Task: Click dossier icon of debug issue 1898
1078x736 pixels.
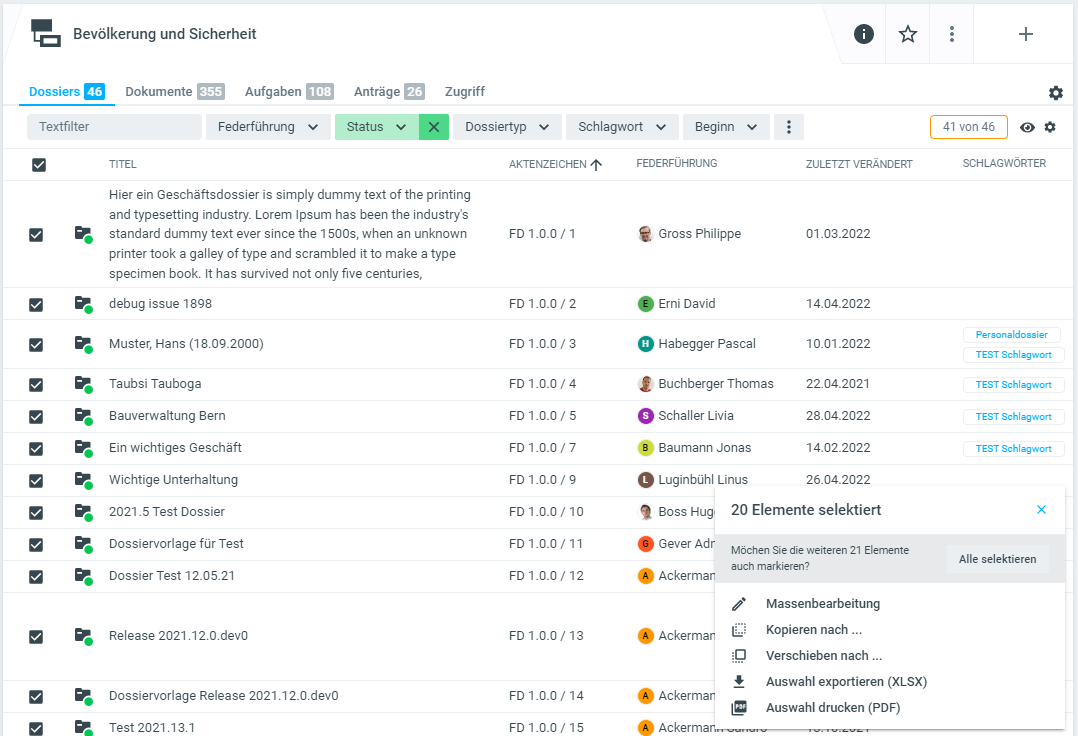Action: pyautogui.click(x=83, y=304)
